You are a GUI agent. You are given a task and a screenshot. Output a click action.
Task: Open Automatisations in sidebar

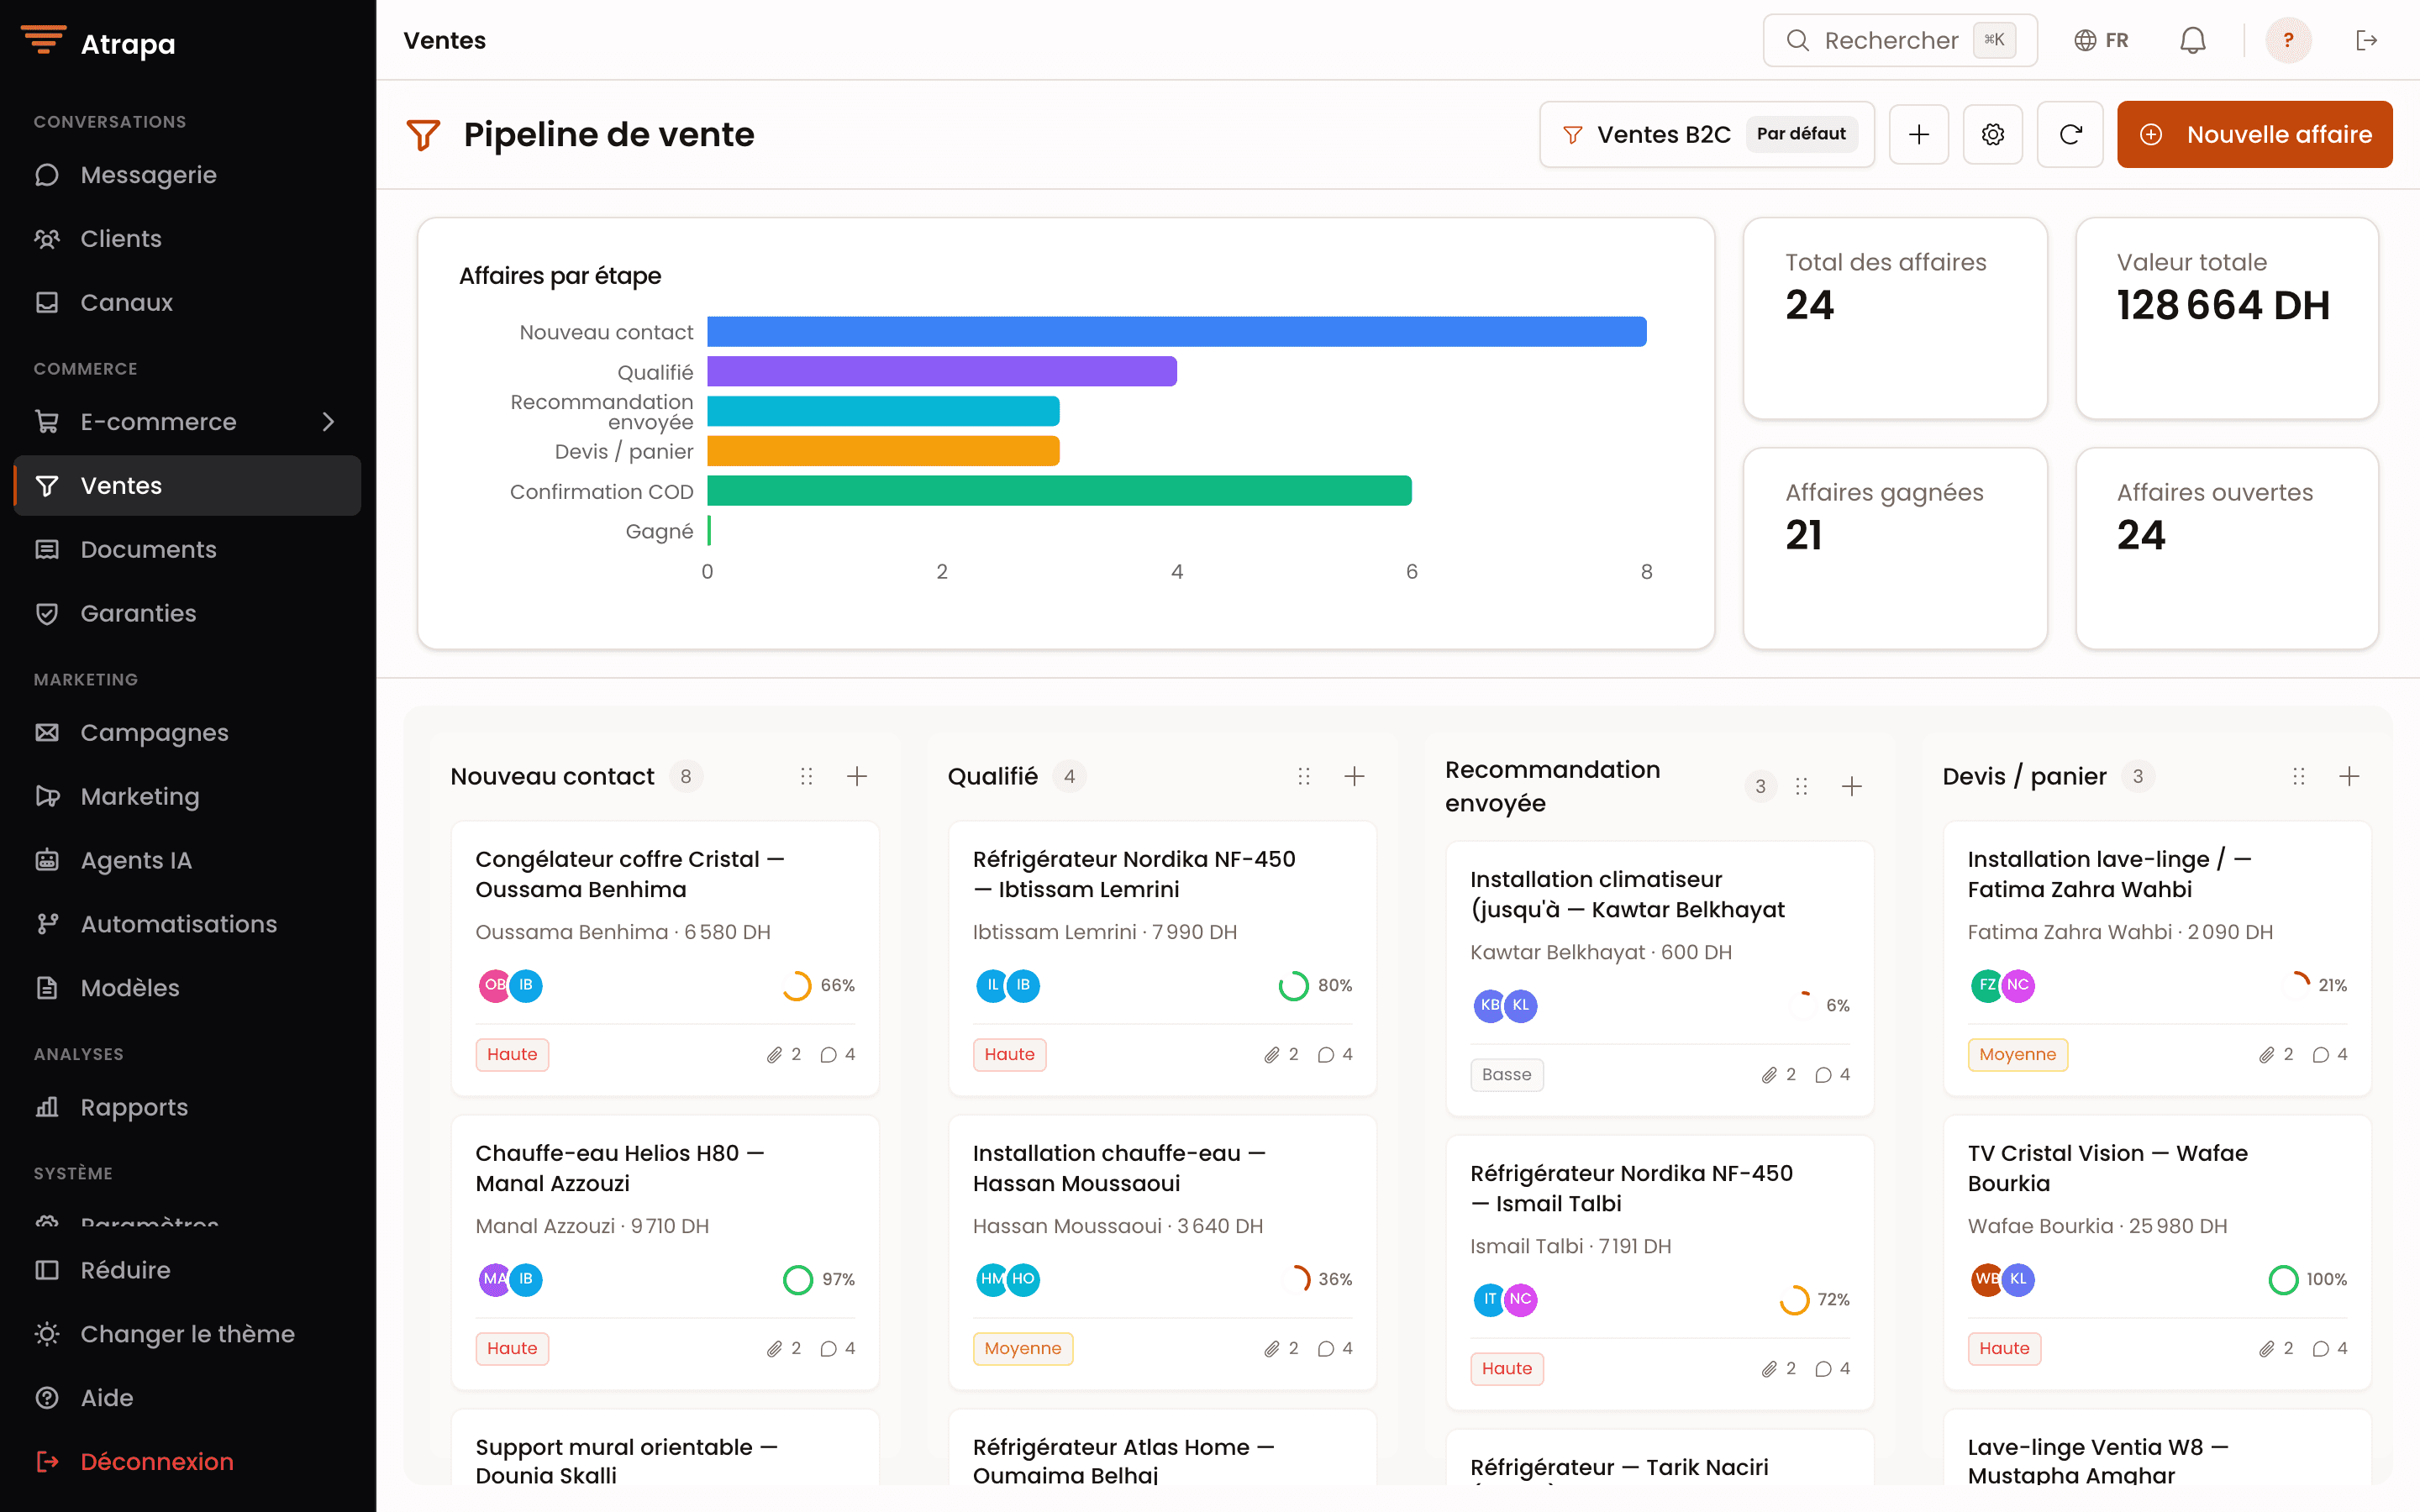[x=187, y=924]
